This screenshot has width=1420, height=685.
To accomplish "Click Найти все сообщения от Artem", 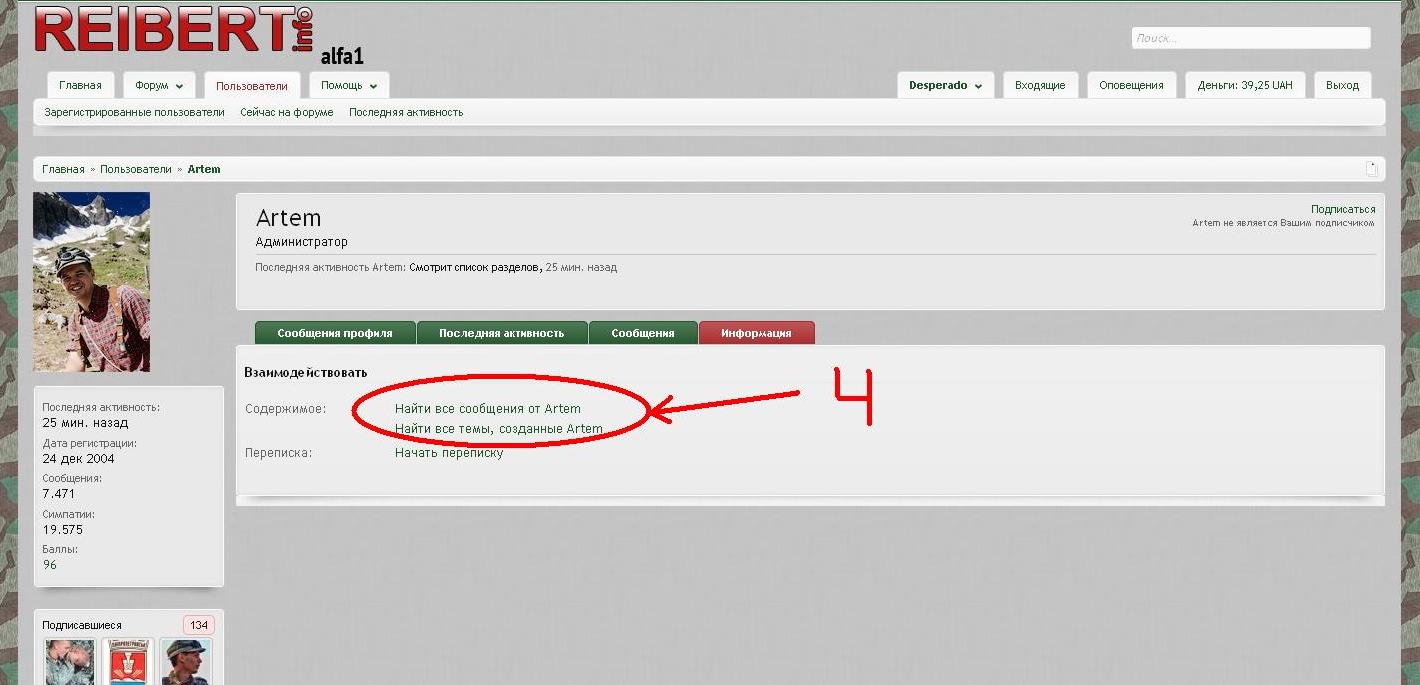I will 487,409.
